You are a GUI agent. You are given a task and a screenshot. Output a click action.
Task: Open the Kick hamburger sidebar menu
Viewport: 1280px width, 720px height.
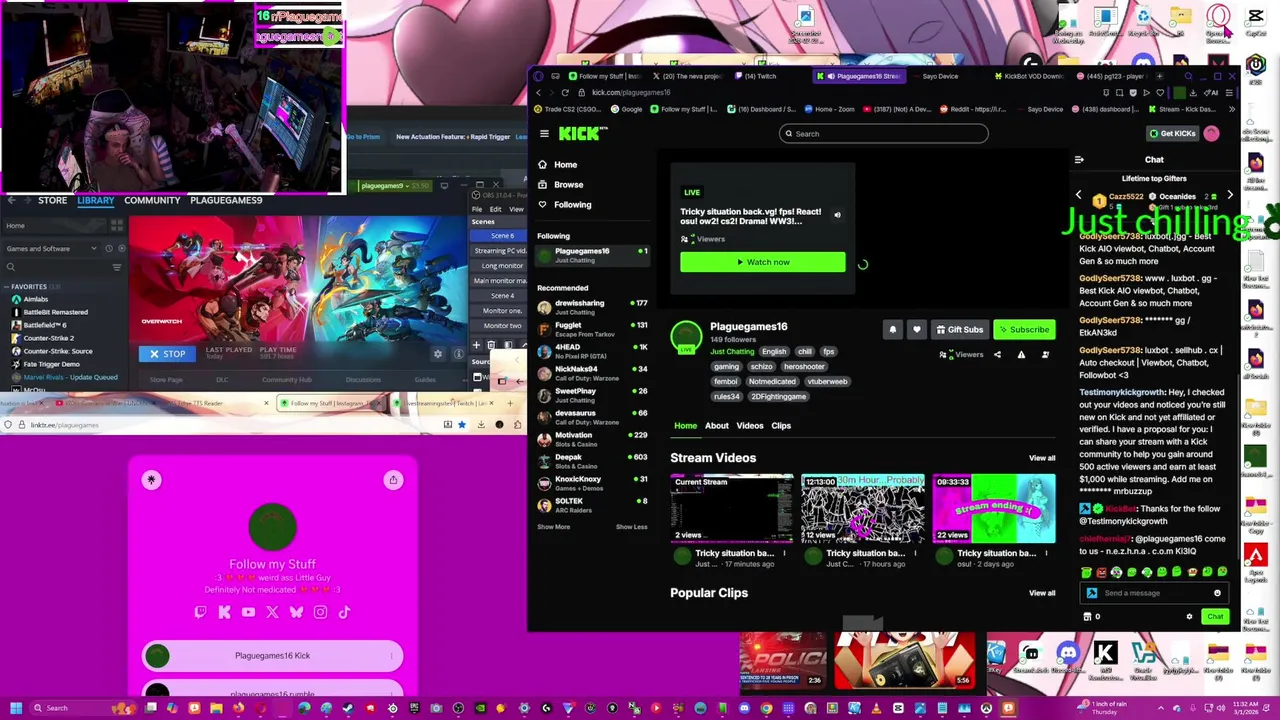(x=544, y=133)
